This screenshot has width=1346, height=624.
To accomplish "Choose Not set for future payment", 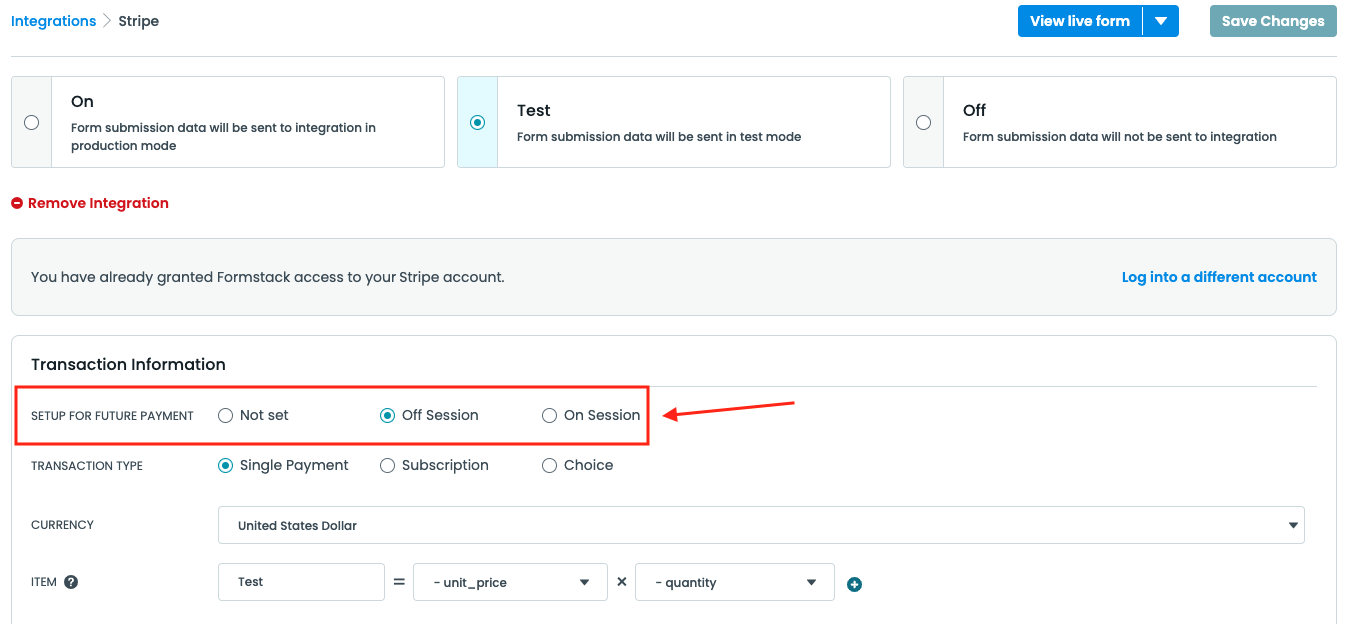I will point(226,415).
